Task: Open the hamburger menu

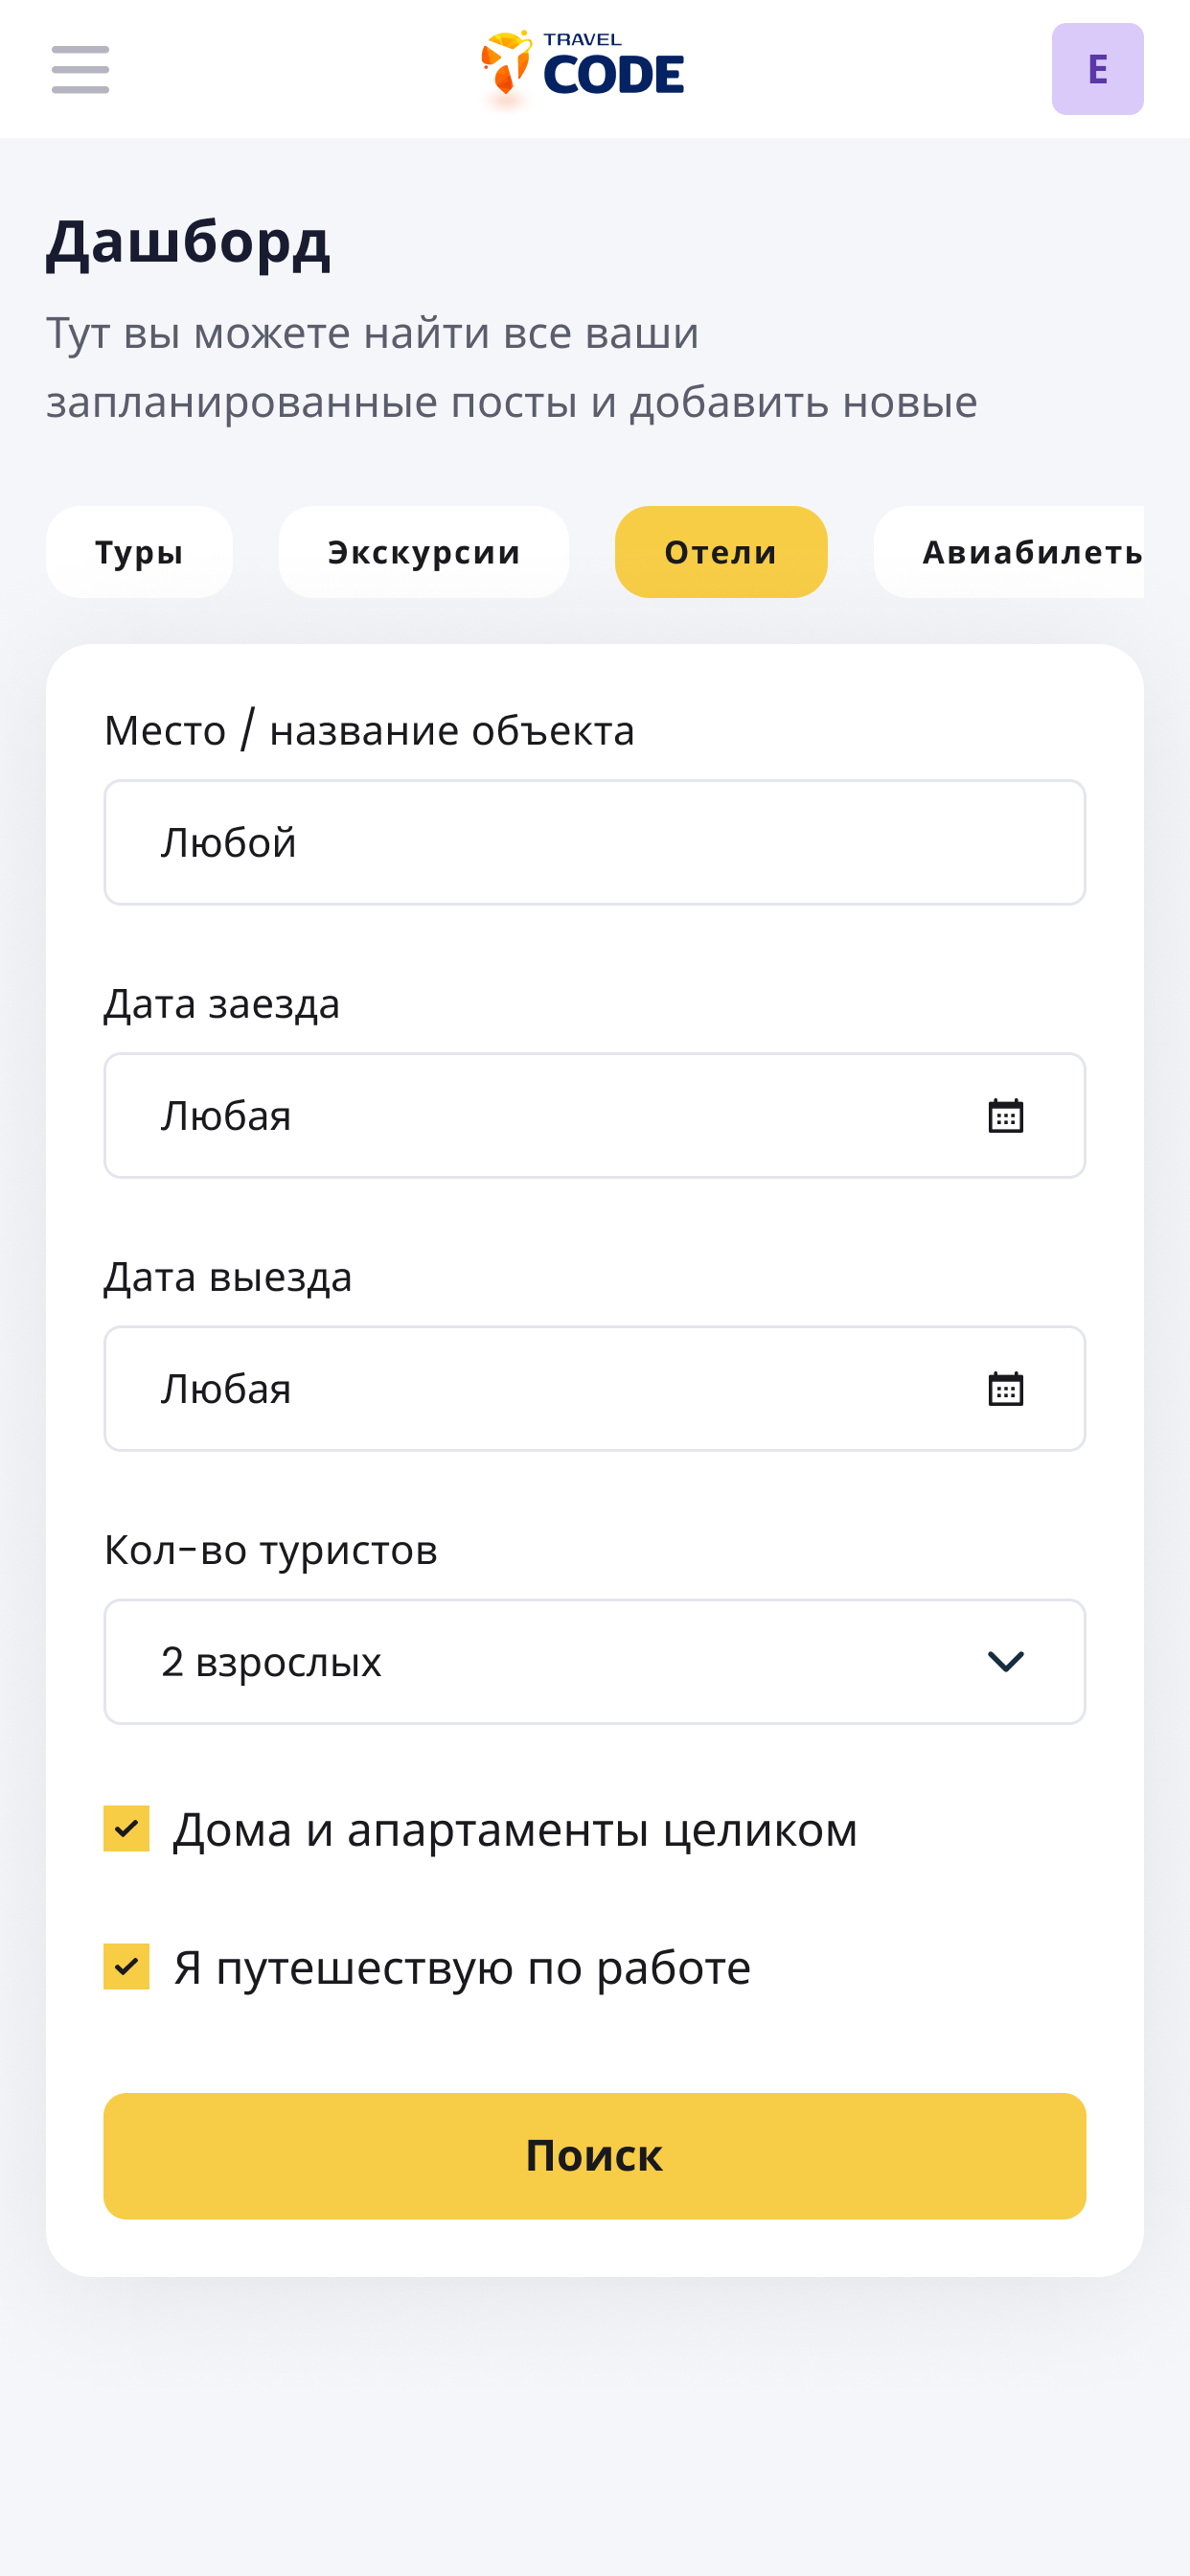Action: pyautogui.click(x=80, y=69)
